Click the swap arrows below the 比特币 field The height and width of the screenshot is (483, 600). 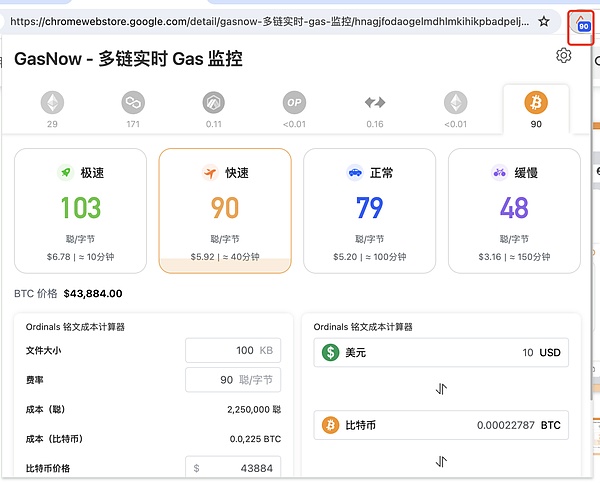point(441,461)
